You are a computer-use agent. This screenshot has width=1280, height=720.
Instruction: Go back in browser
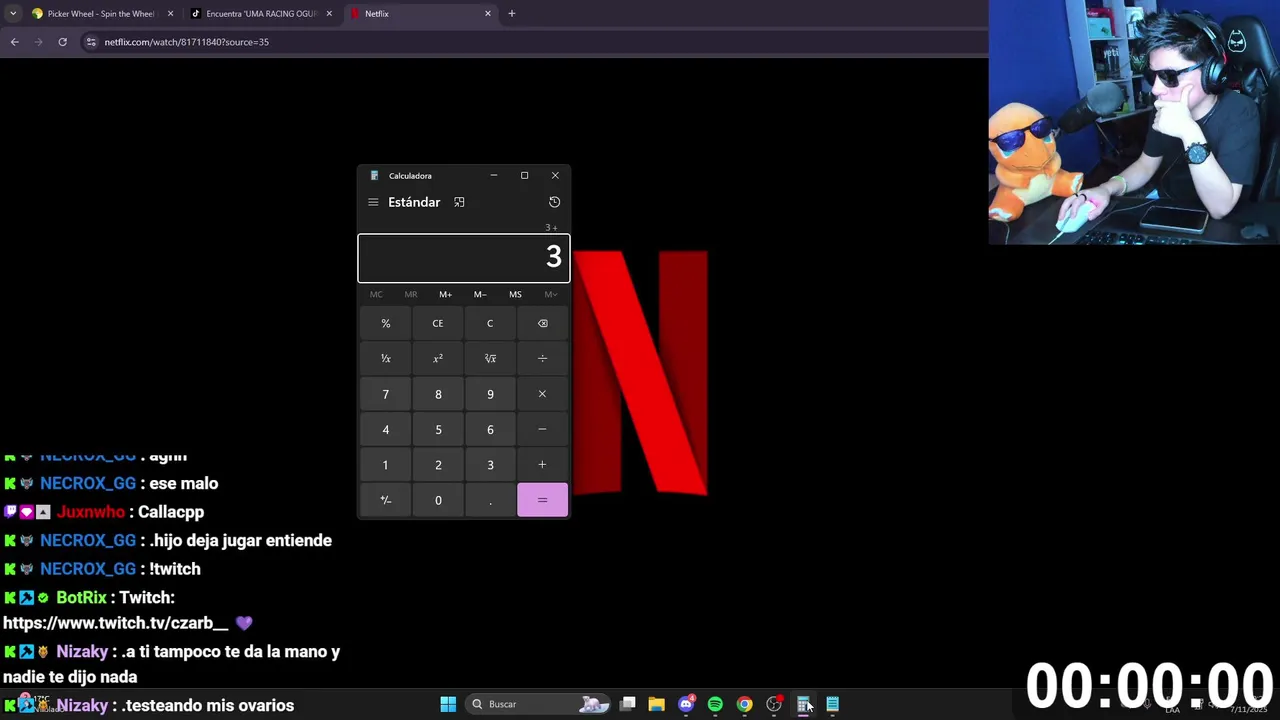[15, 42]
